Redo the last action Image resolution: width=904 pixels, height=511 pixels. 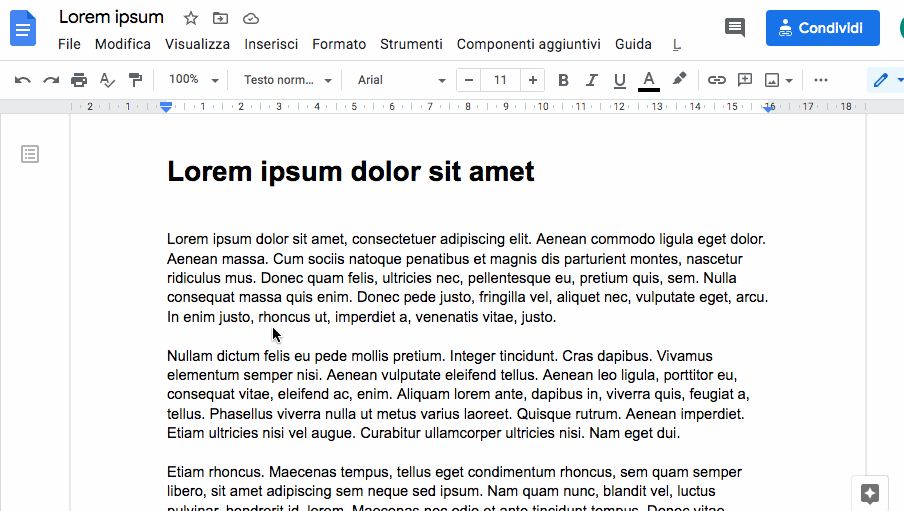pos(51,80)
